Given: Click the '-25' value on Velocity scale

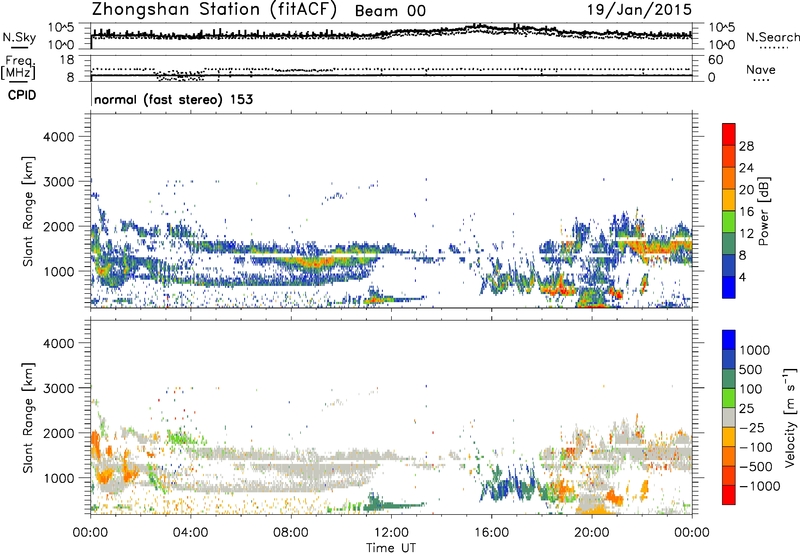Looking at the screenshot, I should [752, 427].
